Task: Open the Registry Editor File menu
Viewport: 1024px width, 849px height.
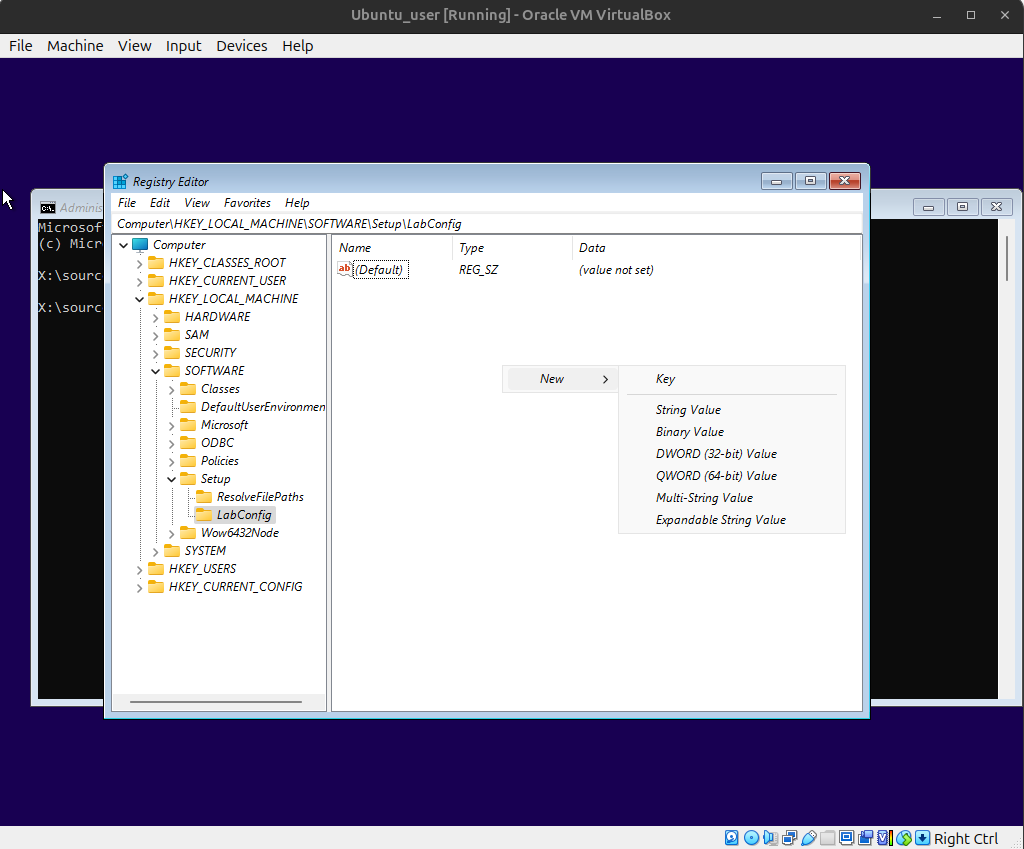Action: (127, 203)
